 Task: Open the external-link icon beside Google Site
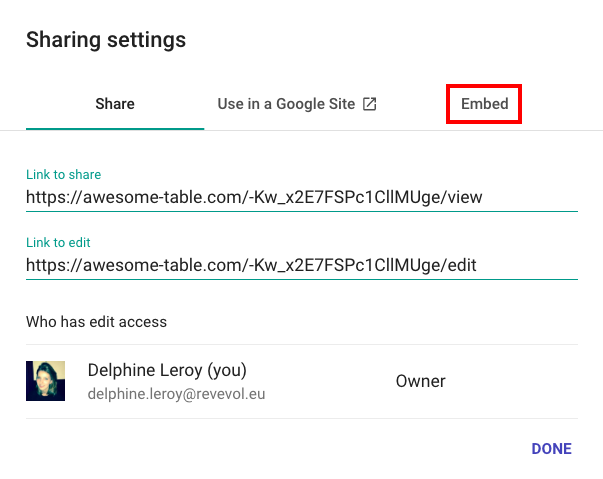(369, 104)
